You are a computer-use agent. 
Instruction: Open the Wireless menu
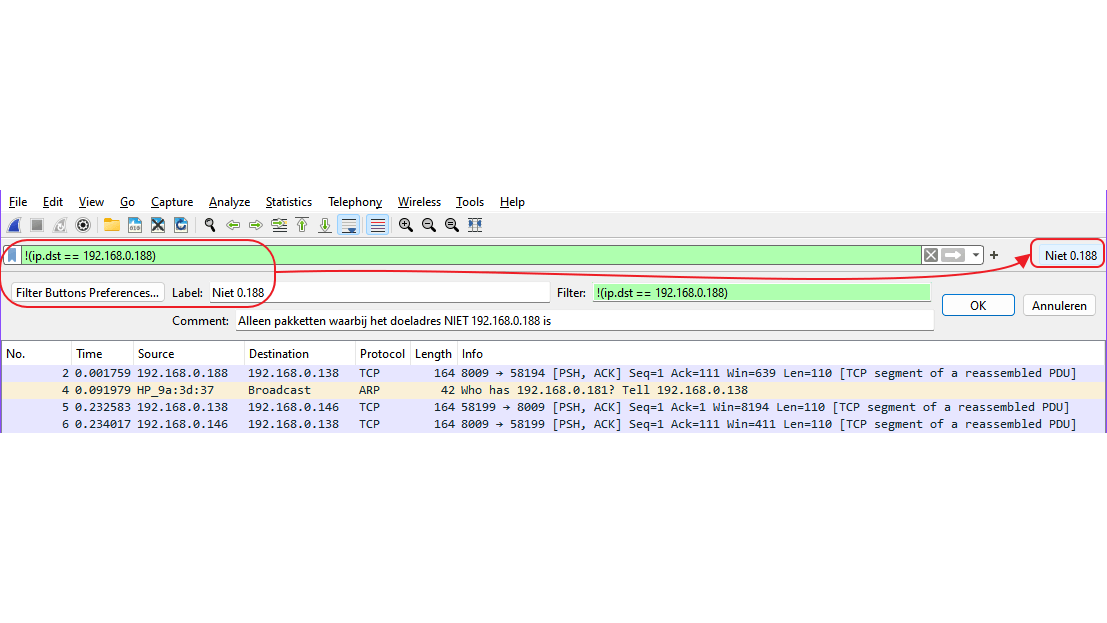click(x=419, y=202)
